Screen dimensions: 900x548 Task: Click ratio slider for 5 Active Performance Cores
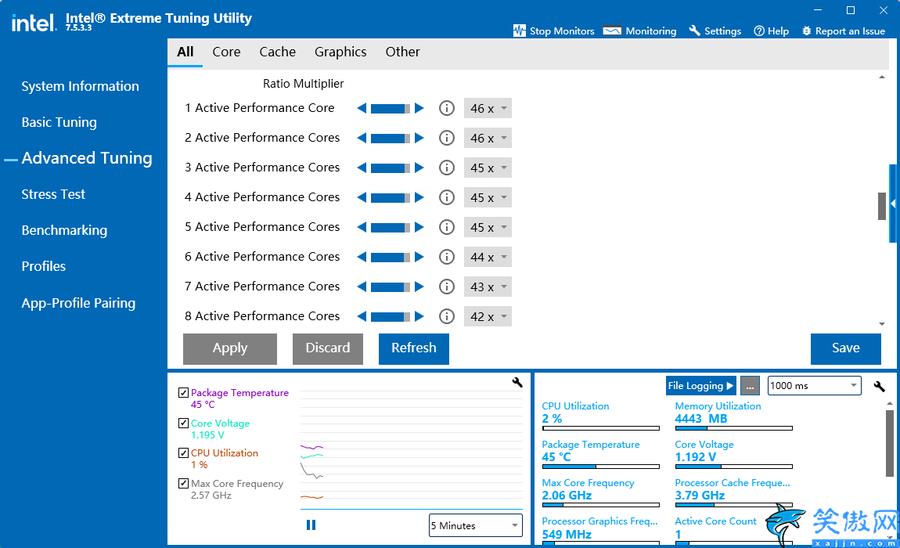coord(390,227)
